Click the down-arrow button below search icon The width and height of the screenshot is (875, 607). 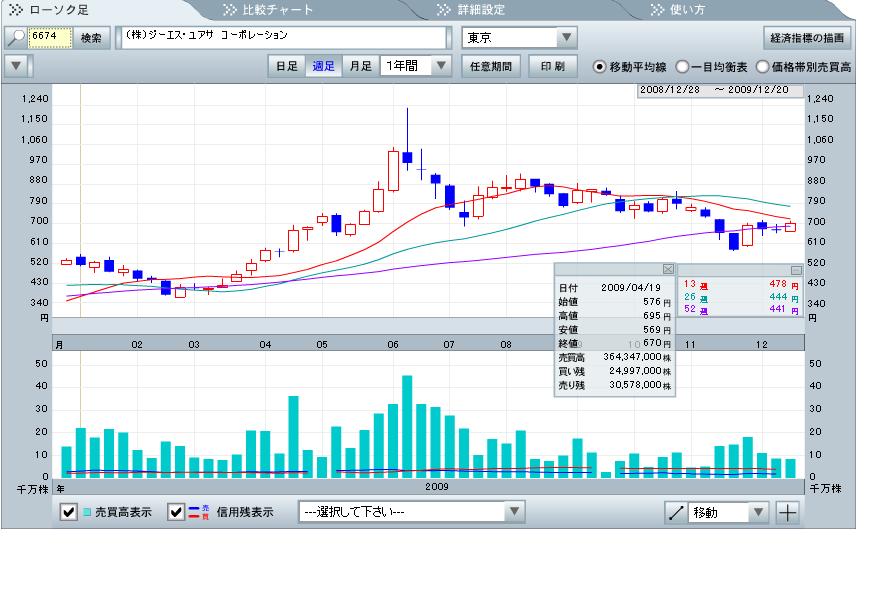(x=15, y=66)
